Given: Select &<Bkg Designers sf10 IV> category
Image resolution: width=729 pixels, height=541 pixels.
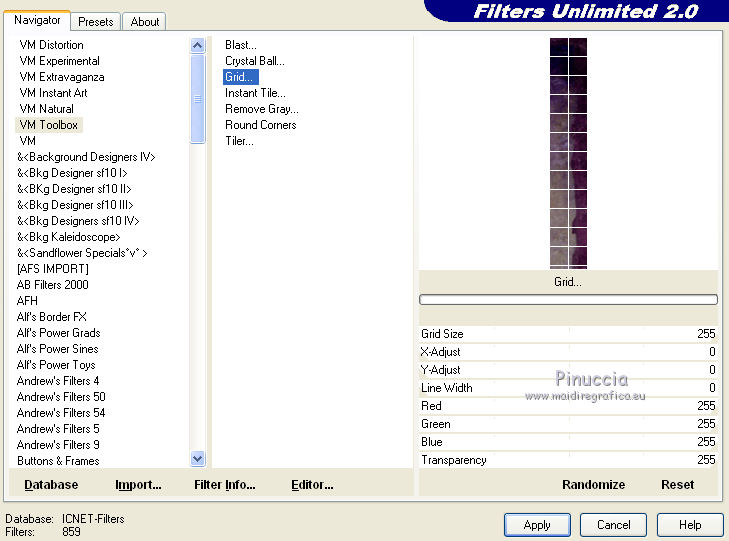Looking at the screenshot, I should pos(78,221).
